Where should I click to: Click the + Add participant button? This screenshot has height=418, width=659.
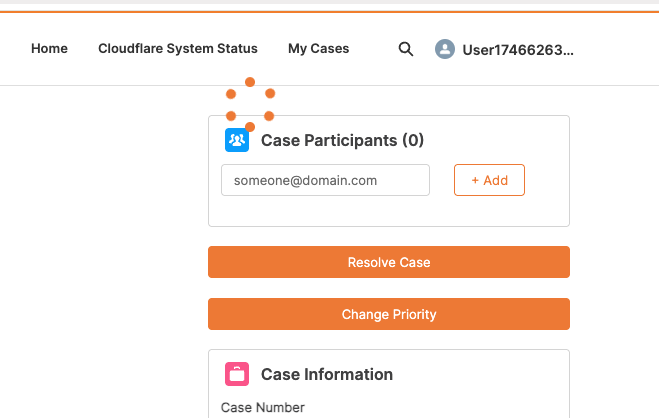pyautogui.click(x=489, y=180)
